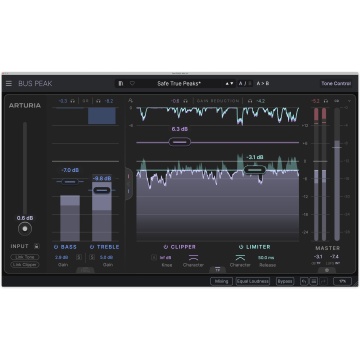Toggle the CLIPPER power button

166,247
